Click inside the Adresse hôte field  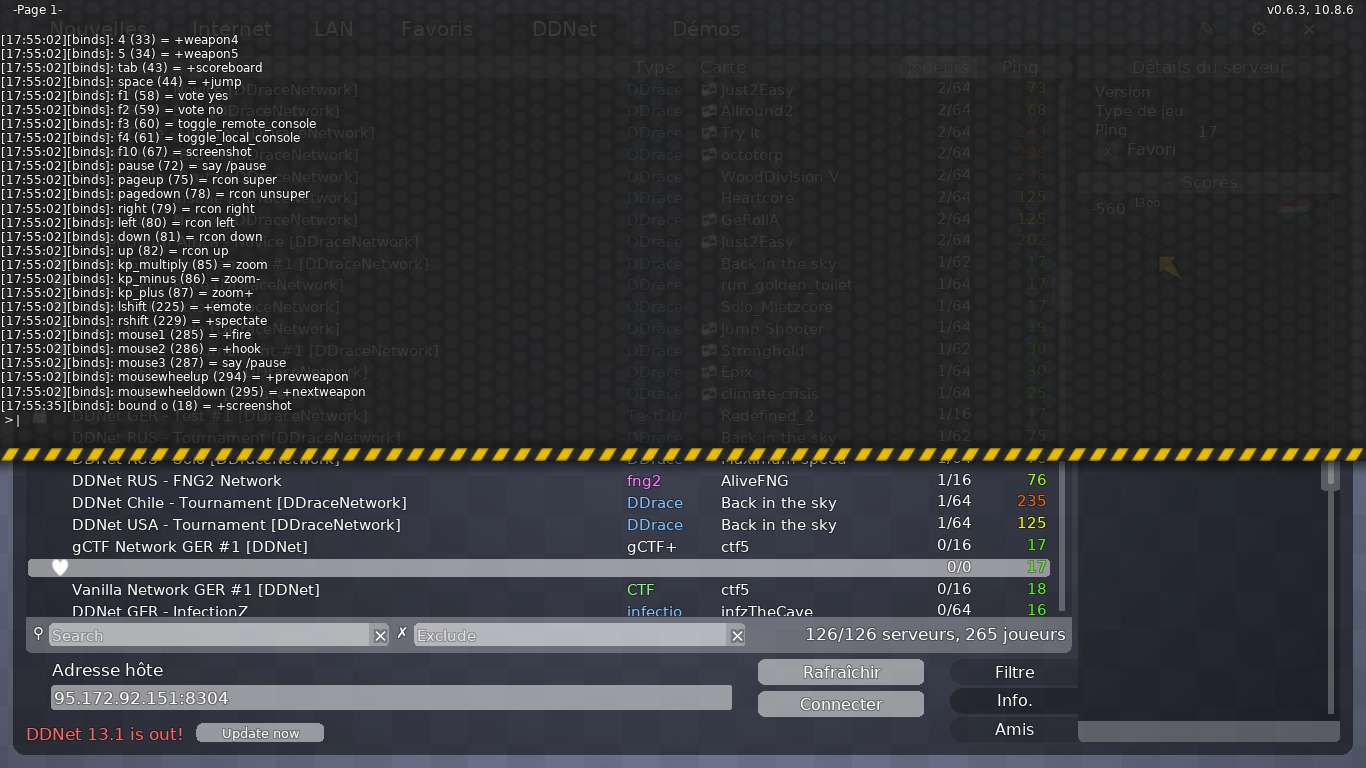point(390,697)
